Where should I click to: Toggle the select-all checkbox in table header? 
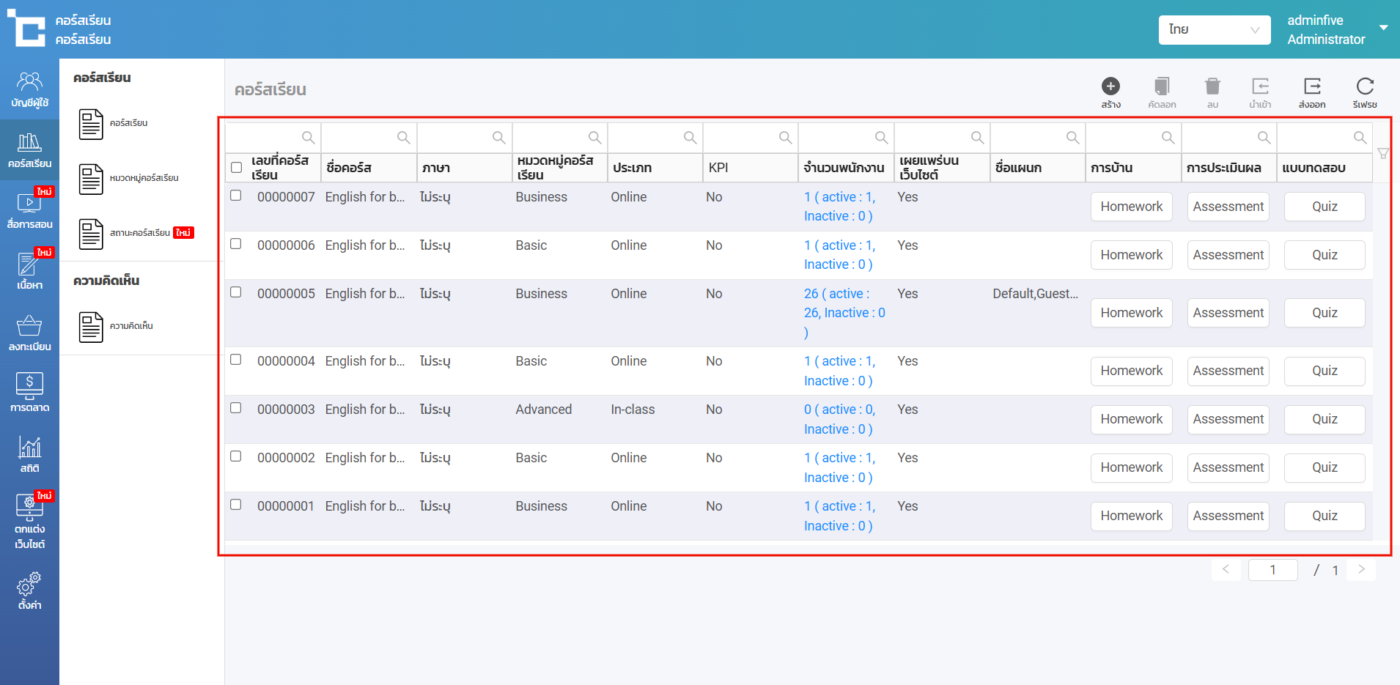click(x=236, y=167)
